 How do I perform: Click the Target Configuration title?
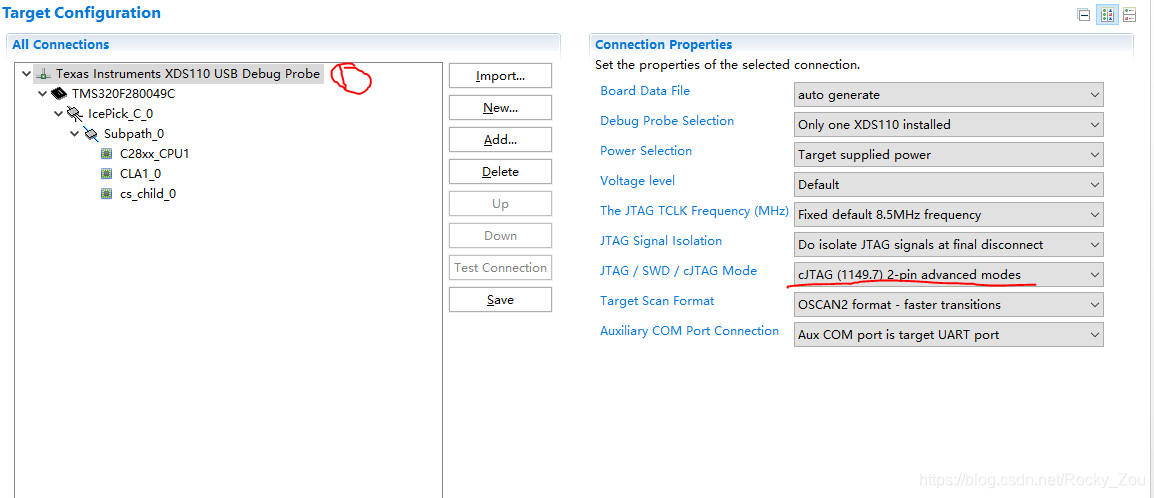tap(82, 13)
